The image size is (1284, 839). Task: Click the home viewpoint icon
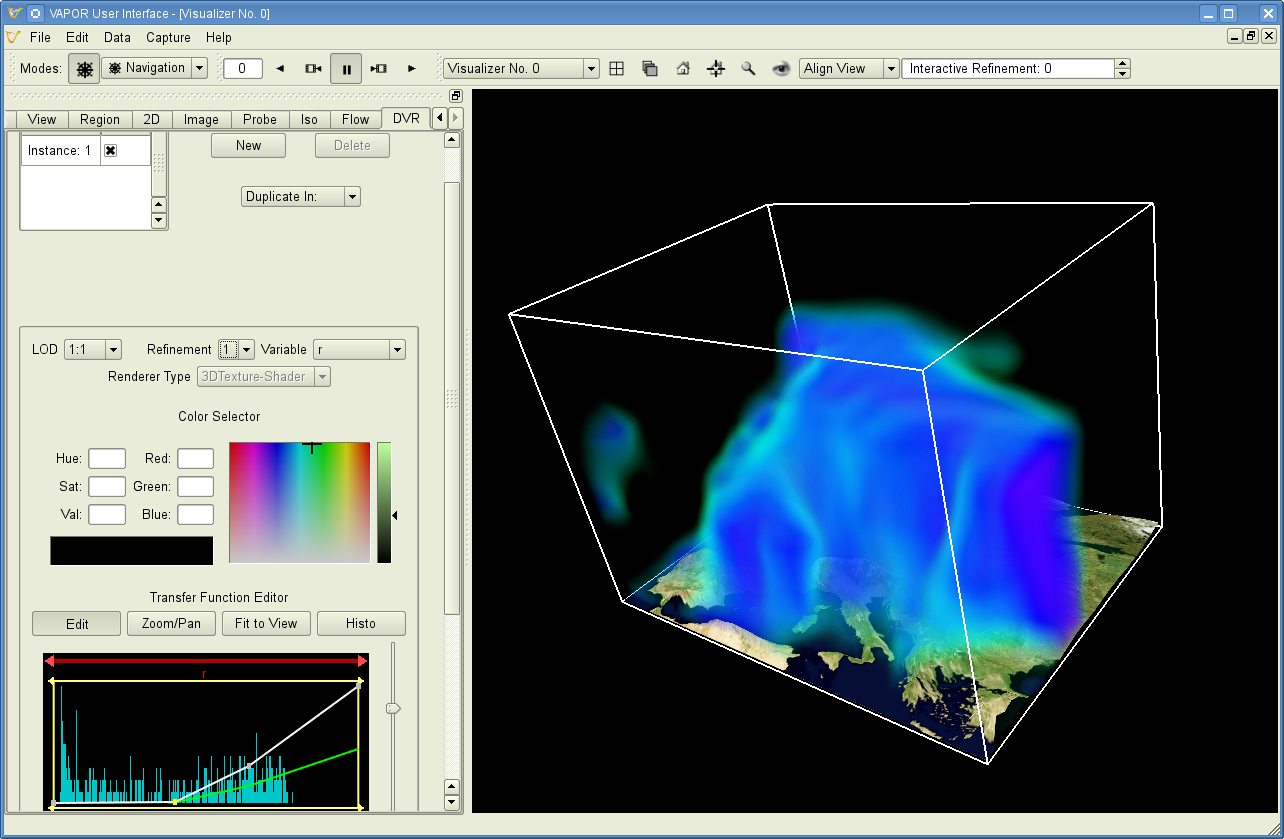[x=683, y=69]
